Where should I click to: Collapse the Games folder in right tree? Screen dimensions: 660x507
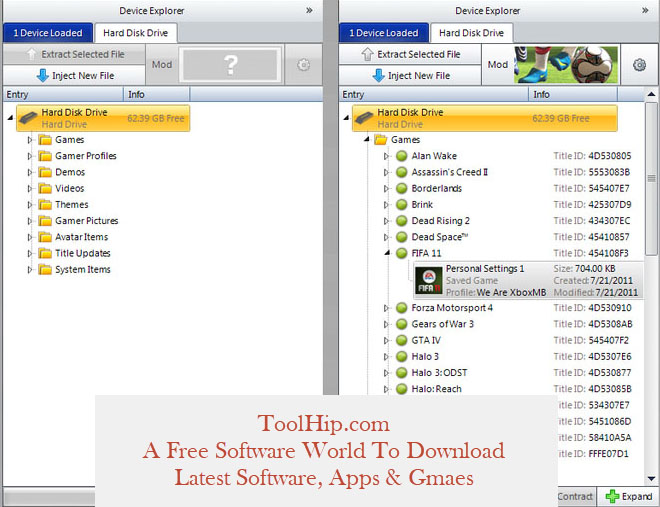[x=367, y=139]
